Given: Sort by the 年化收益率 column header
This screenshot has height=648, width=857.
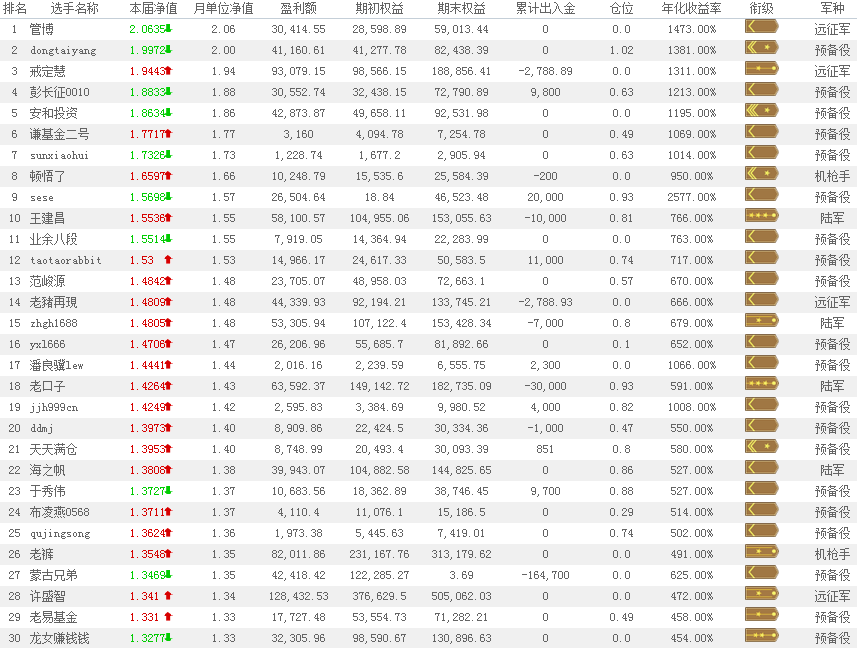Looking at the screenshot, I should point(690,8).
